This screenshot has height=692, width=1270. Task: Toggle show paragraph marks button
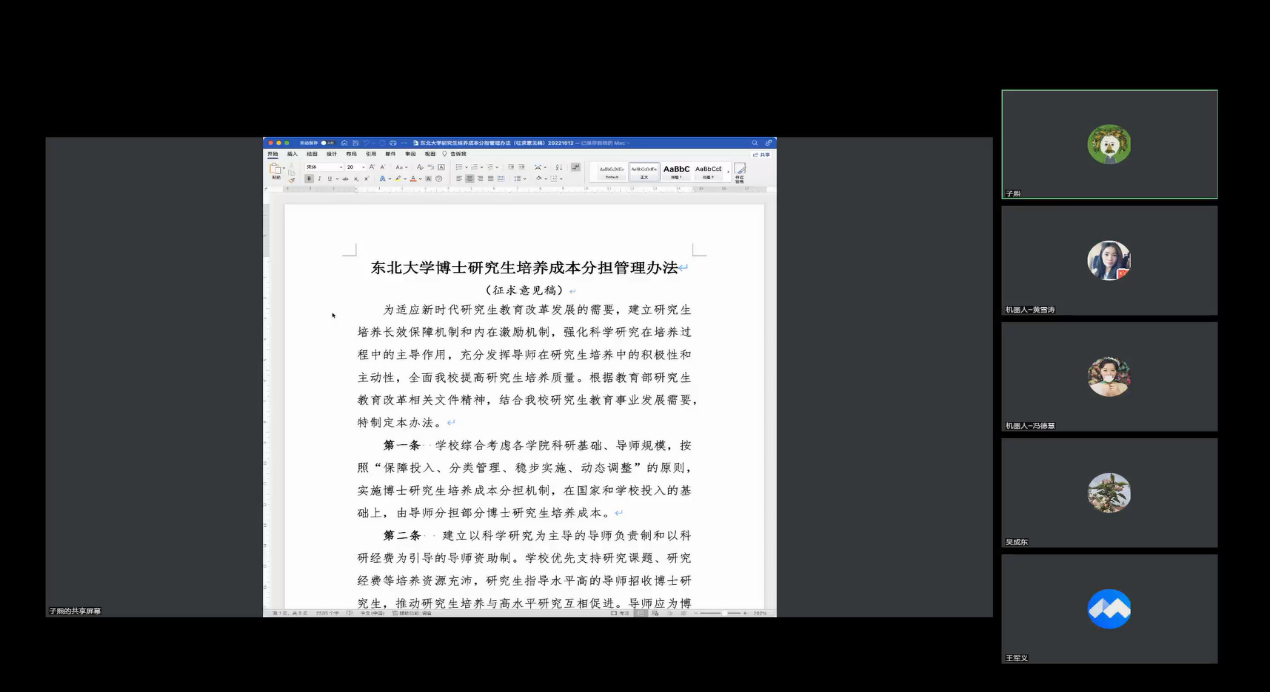tap(575, 167)
